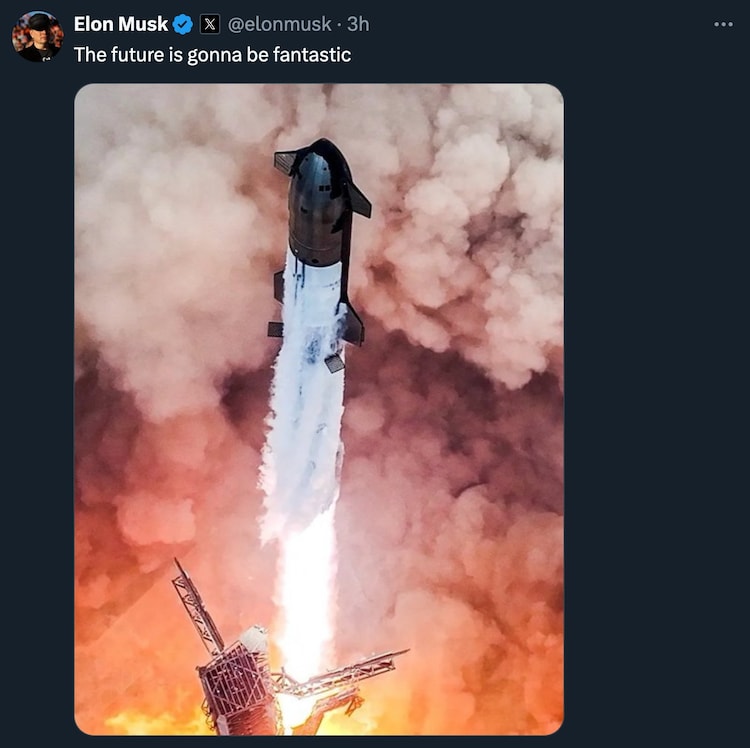The height and width of the screenshot is (748, 750).
Task: Click the word "future" in the tweet
Action: (135, 54)
